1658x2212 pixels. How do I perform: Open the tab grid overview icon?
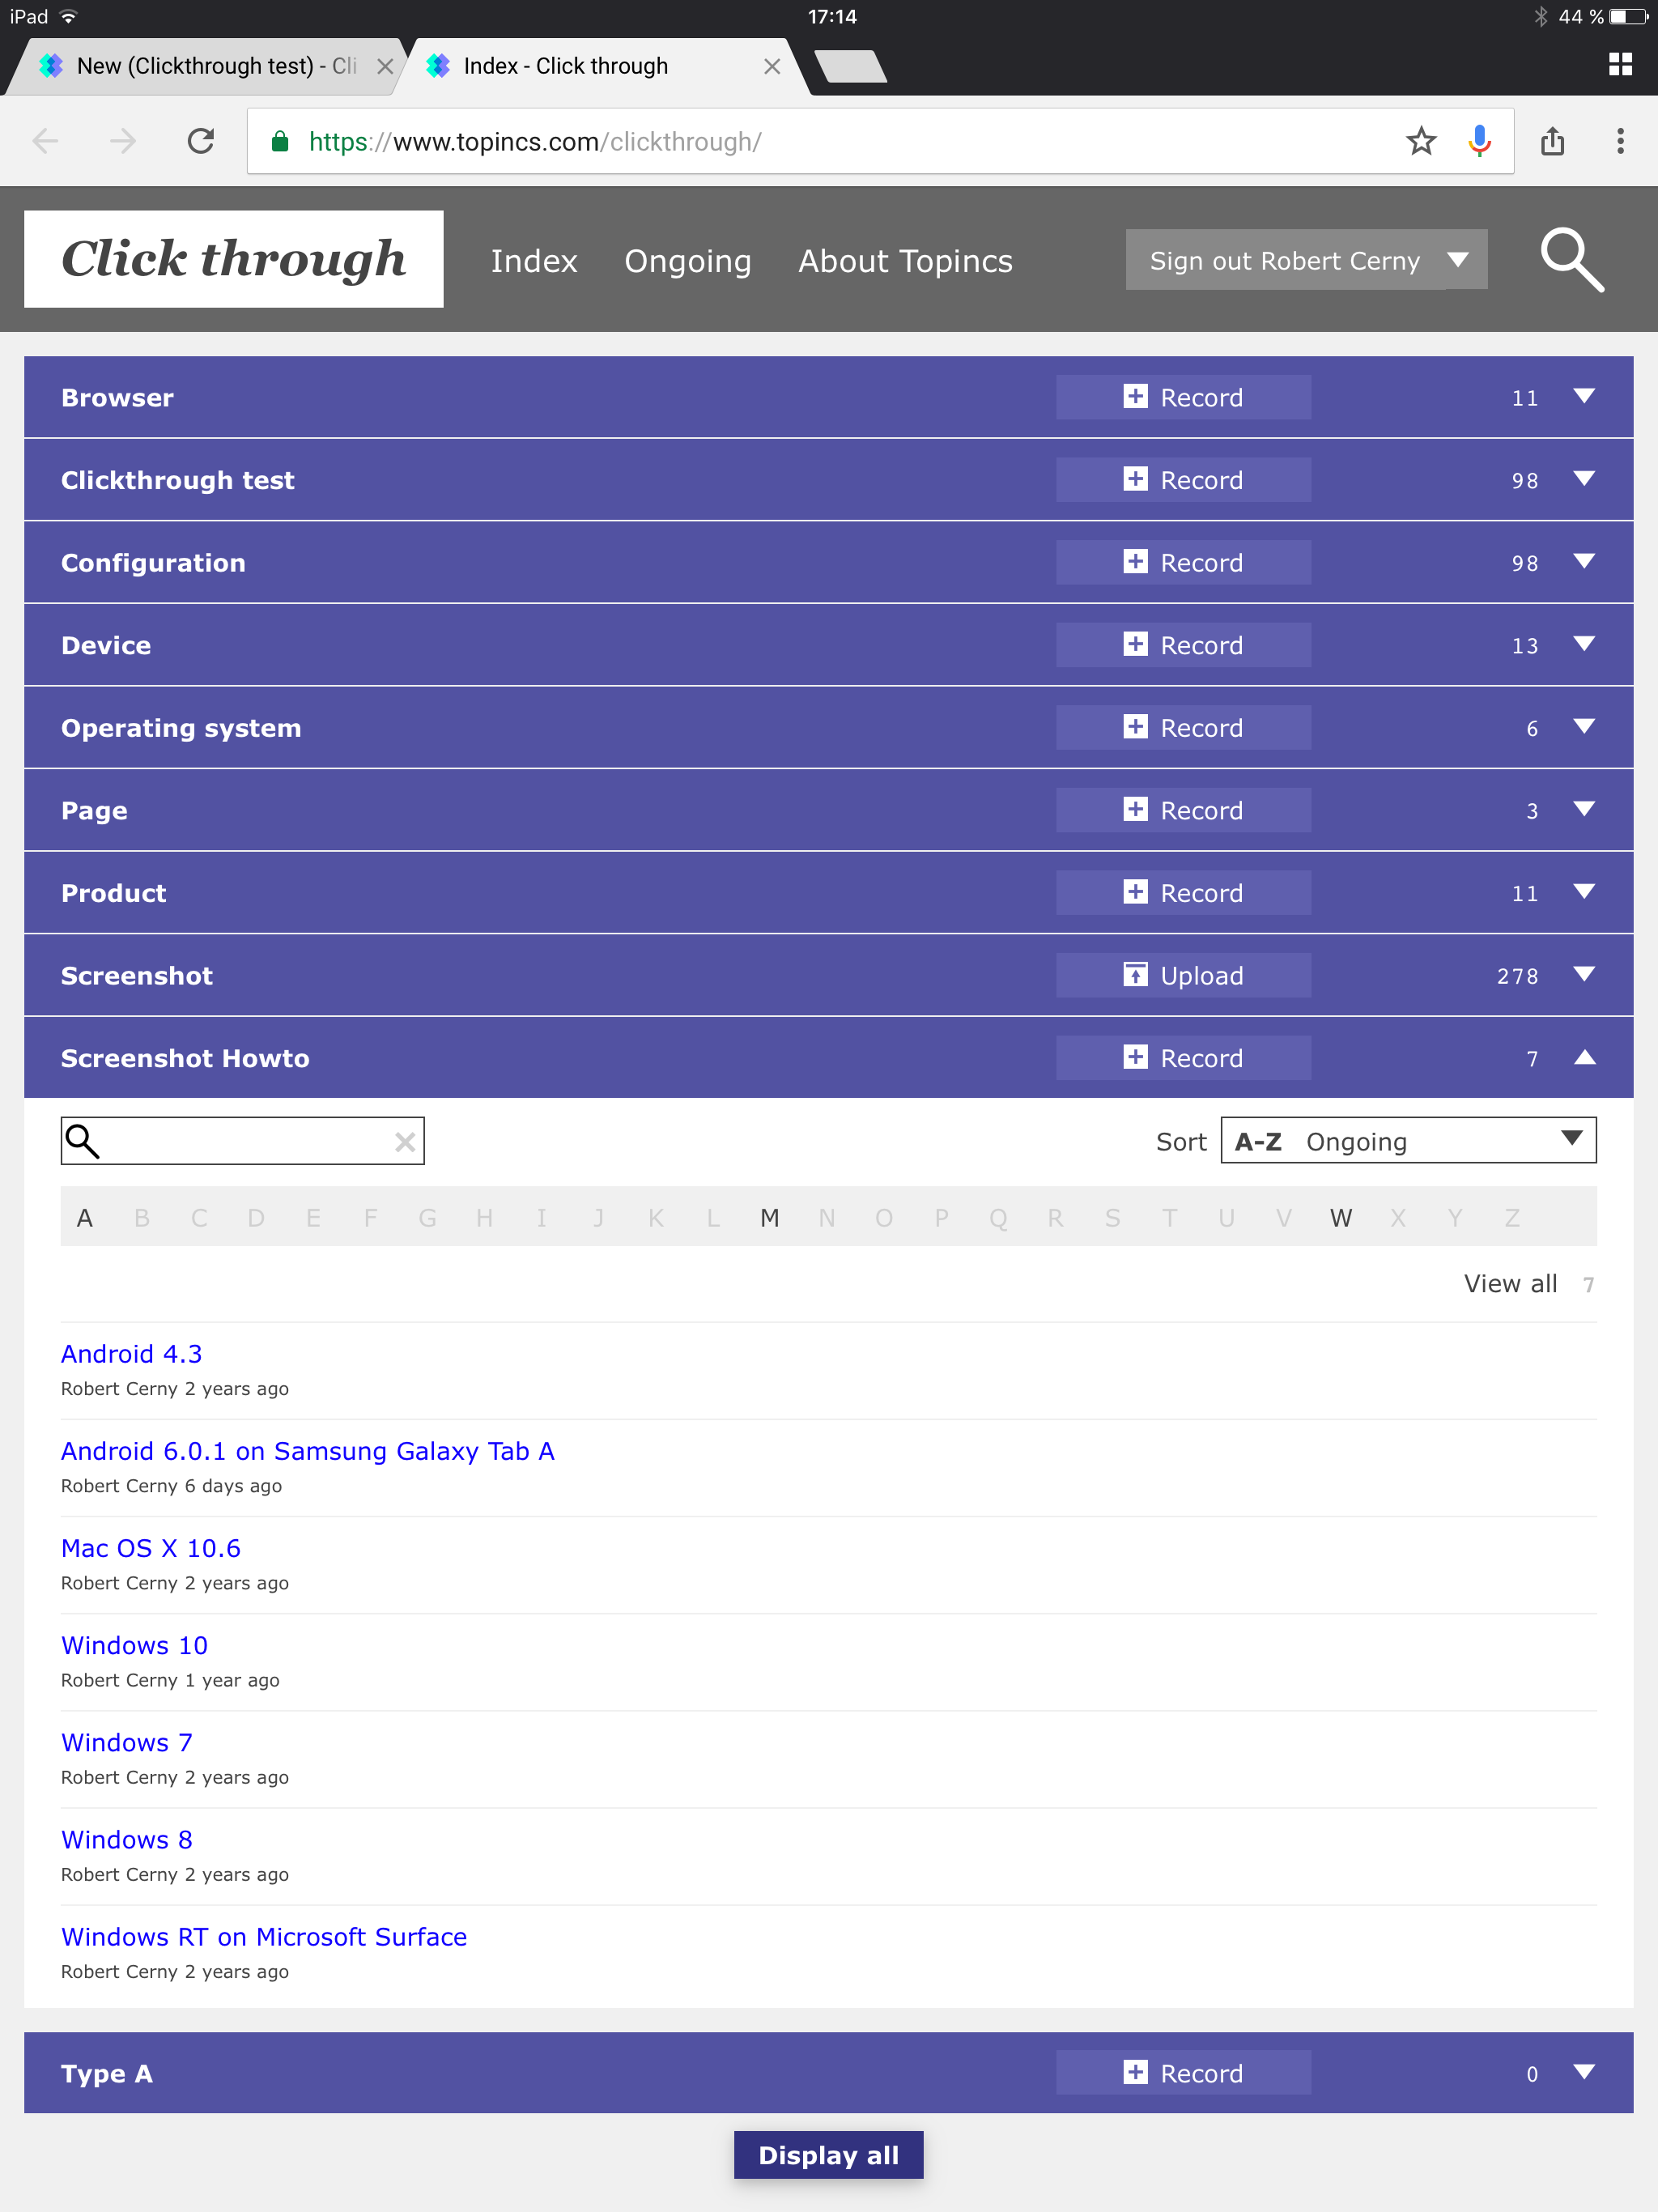1620,65
